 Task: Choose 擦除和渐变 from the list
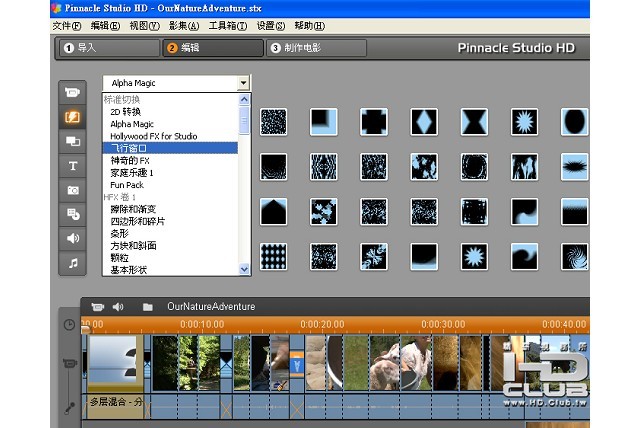133,209
